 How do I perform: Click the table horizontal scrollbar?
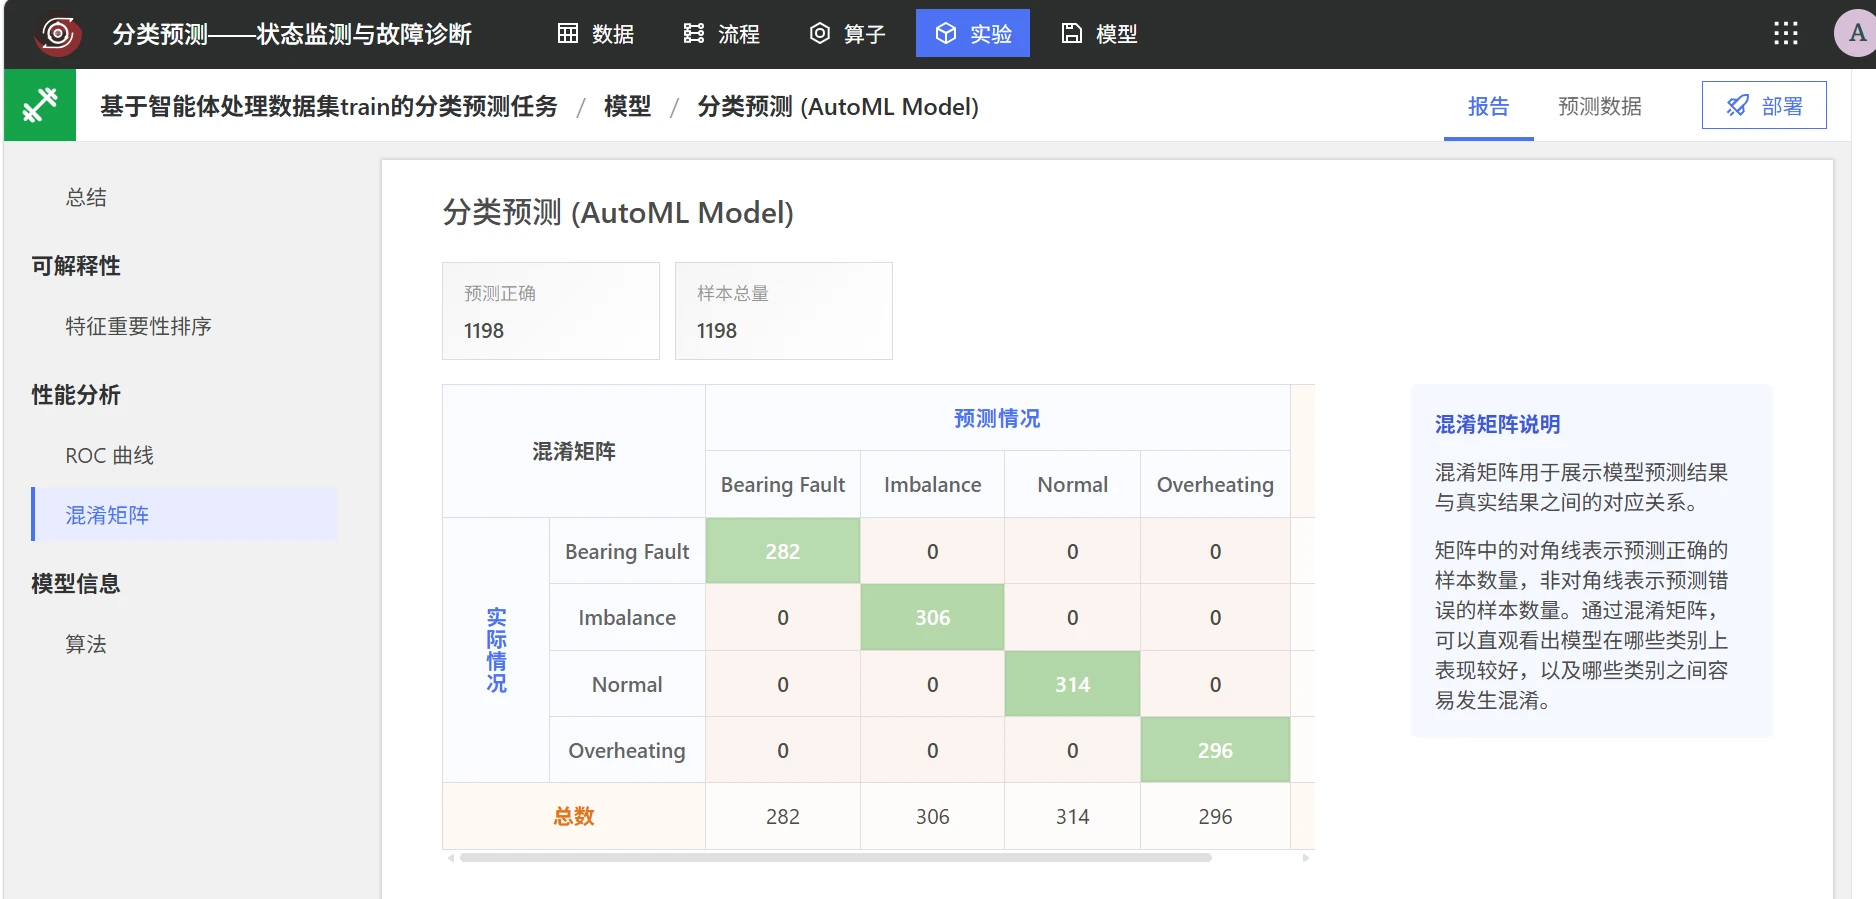tap(836, 857)
